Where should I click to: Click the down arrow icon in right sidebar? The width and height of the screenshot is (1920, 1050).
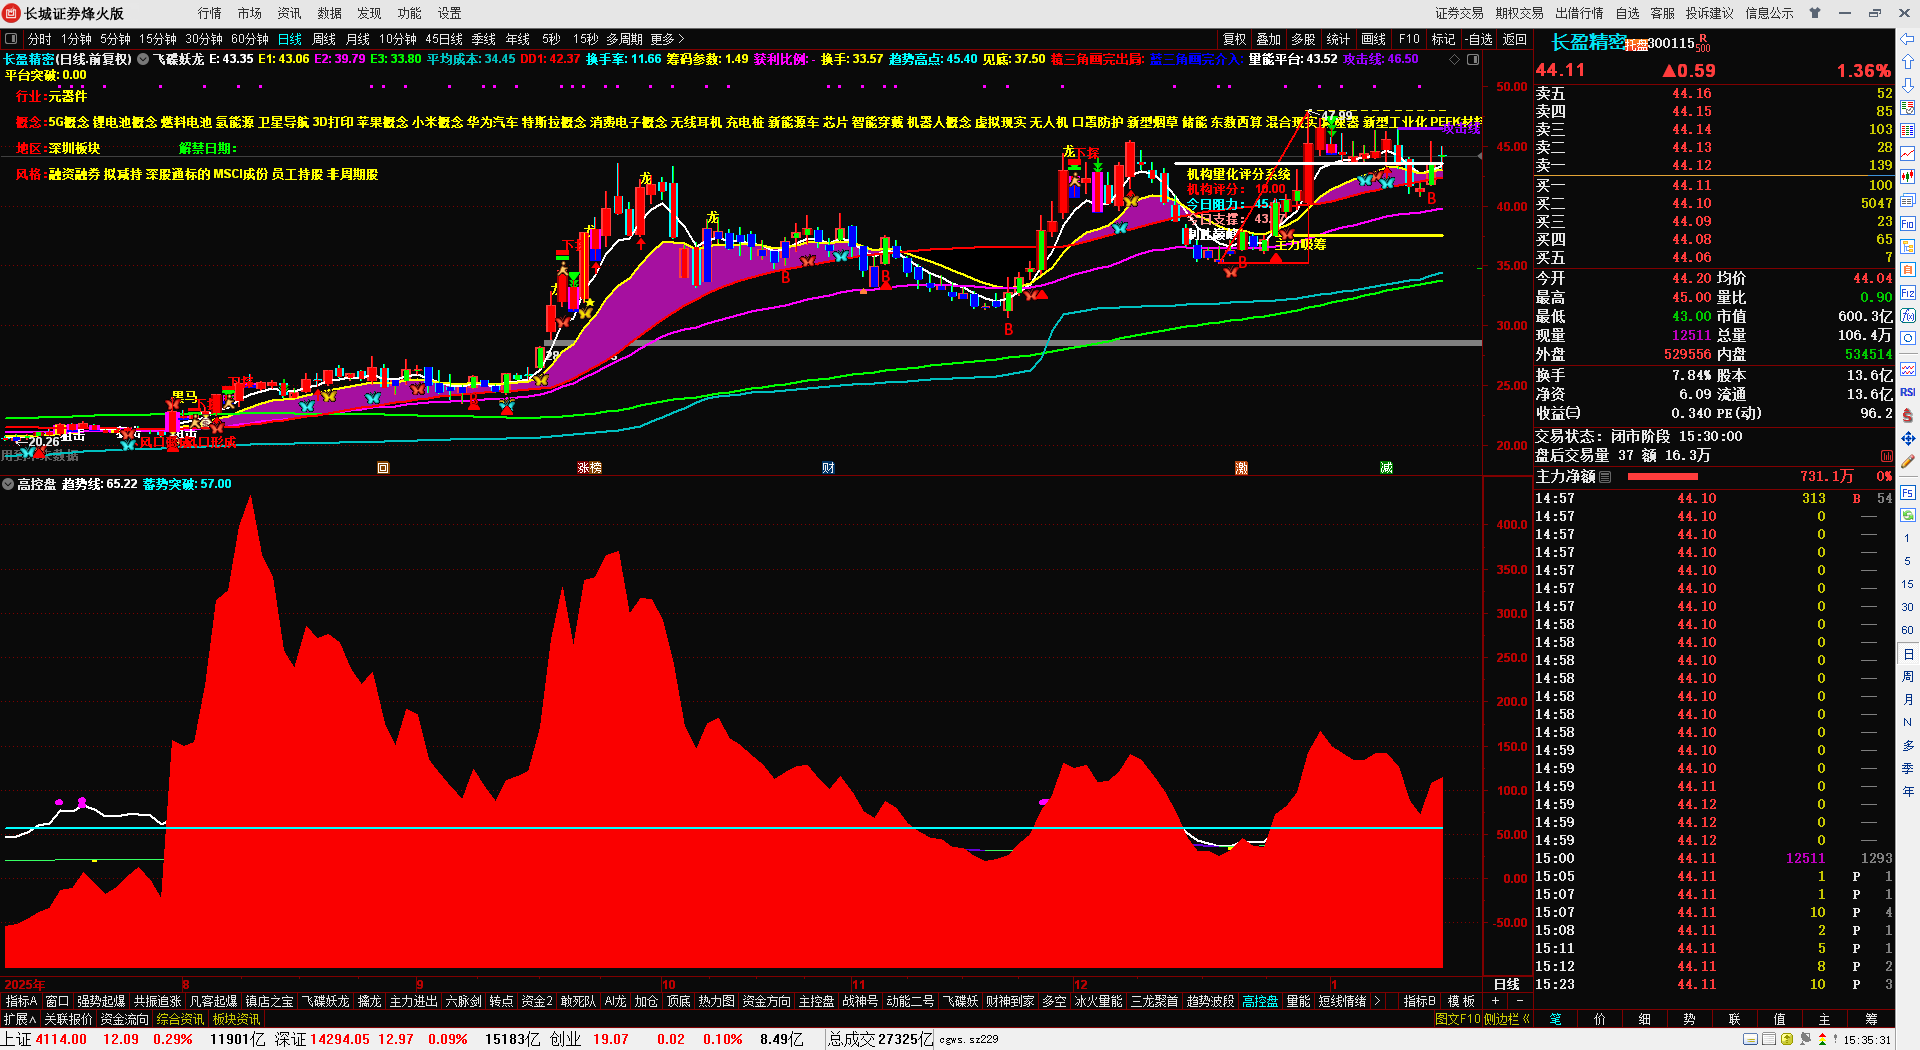click(1907, 85)
